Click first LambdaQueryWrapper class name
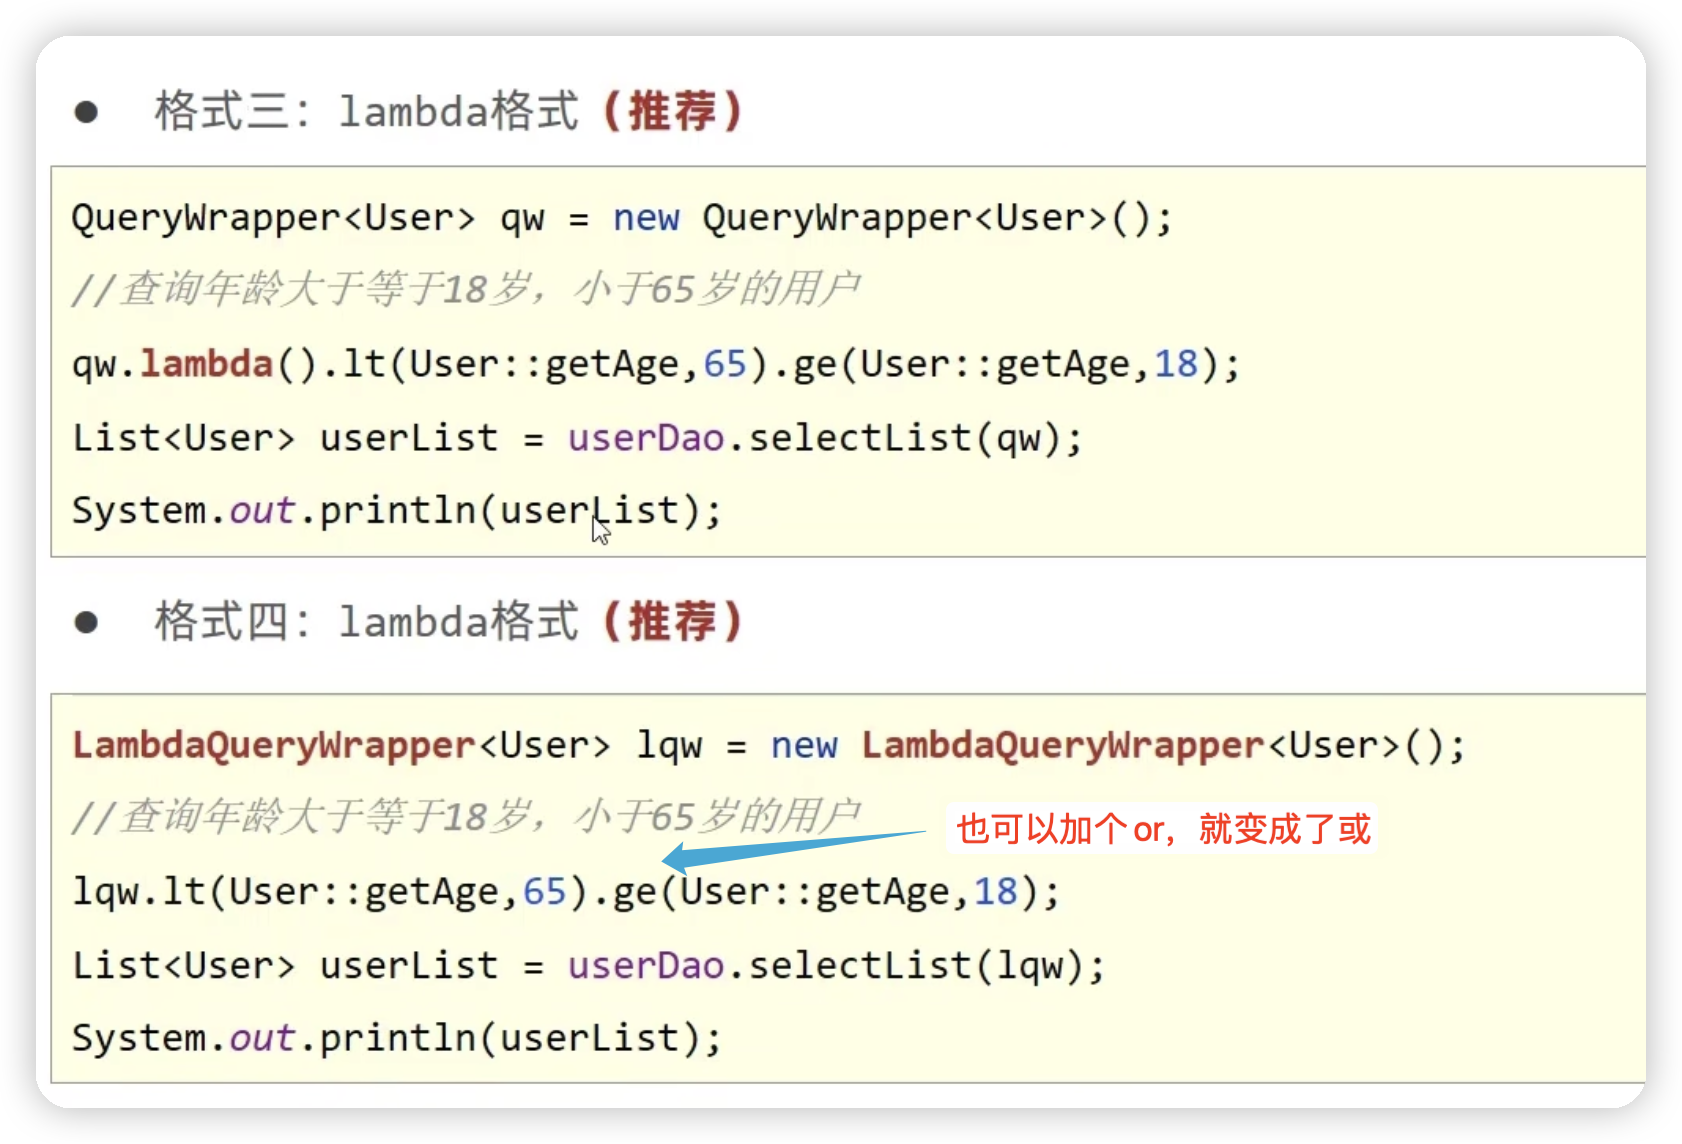This screenshot has height=1144, width=1682. [x=274, y=746]
